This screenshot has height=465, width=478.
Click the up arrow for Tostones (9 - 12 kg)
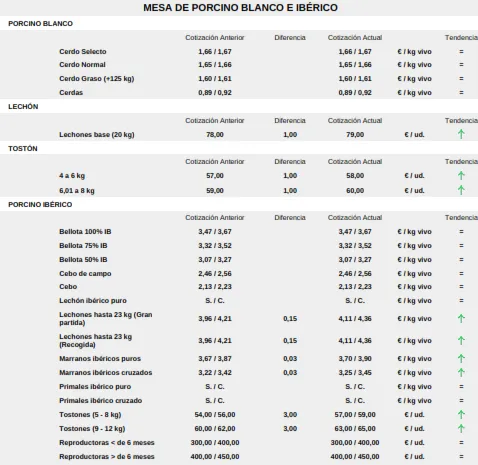tap(461, 428)
